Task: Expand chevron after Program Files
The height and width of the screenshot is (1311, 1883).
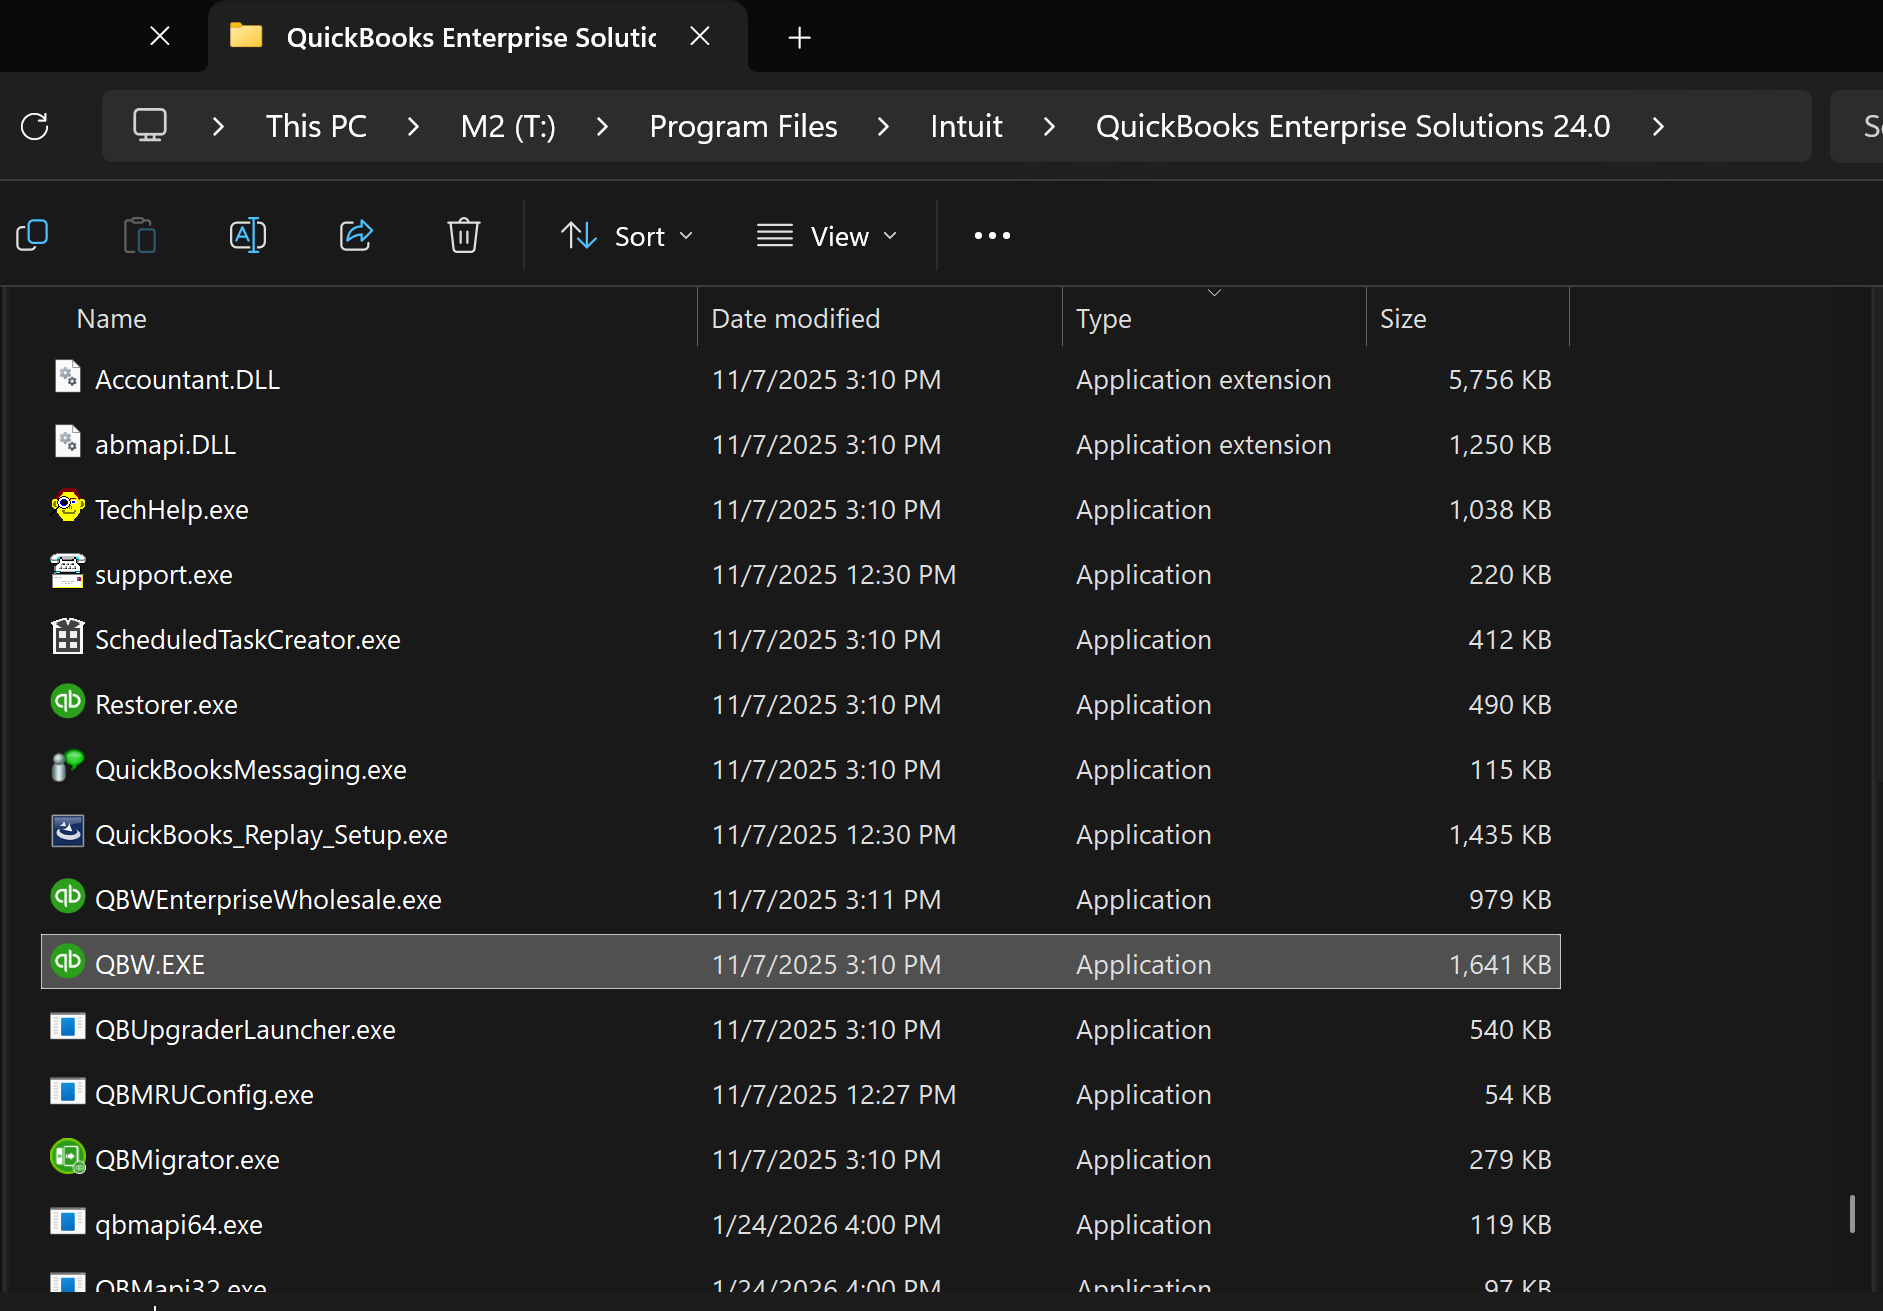Action: pyautogui.click(x=883, y=127)
